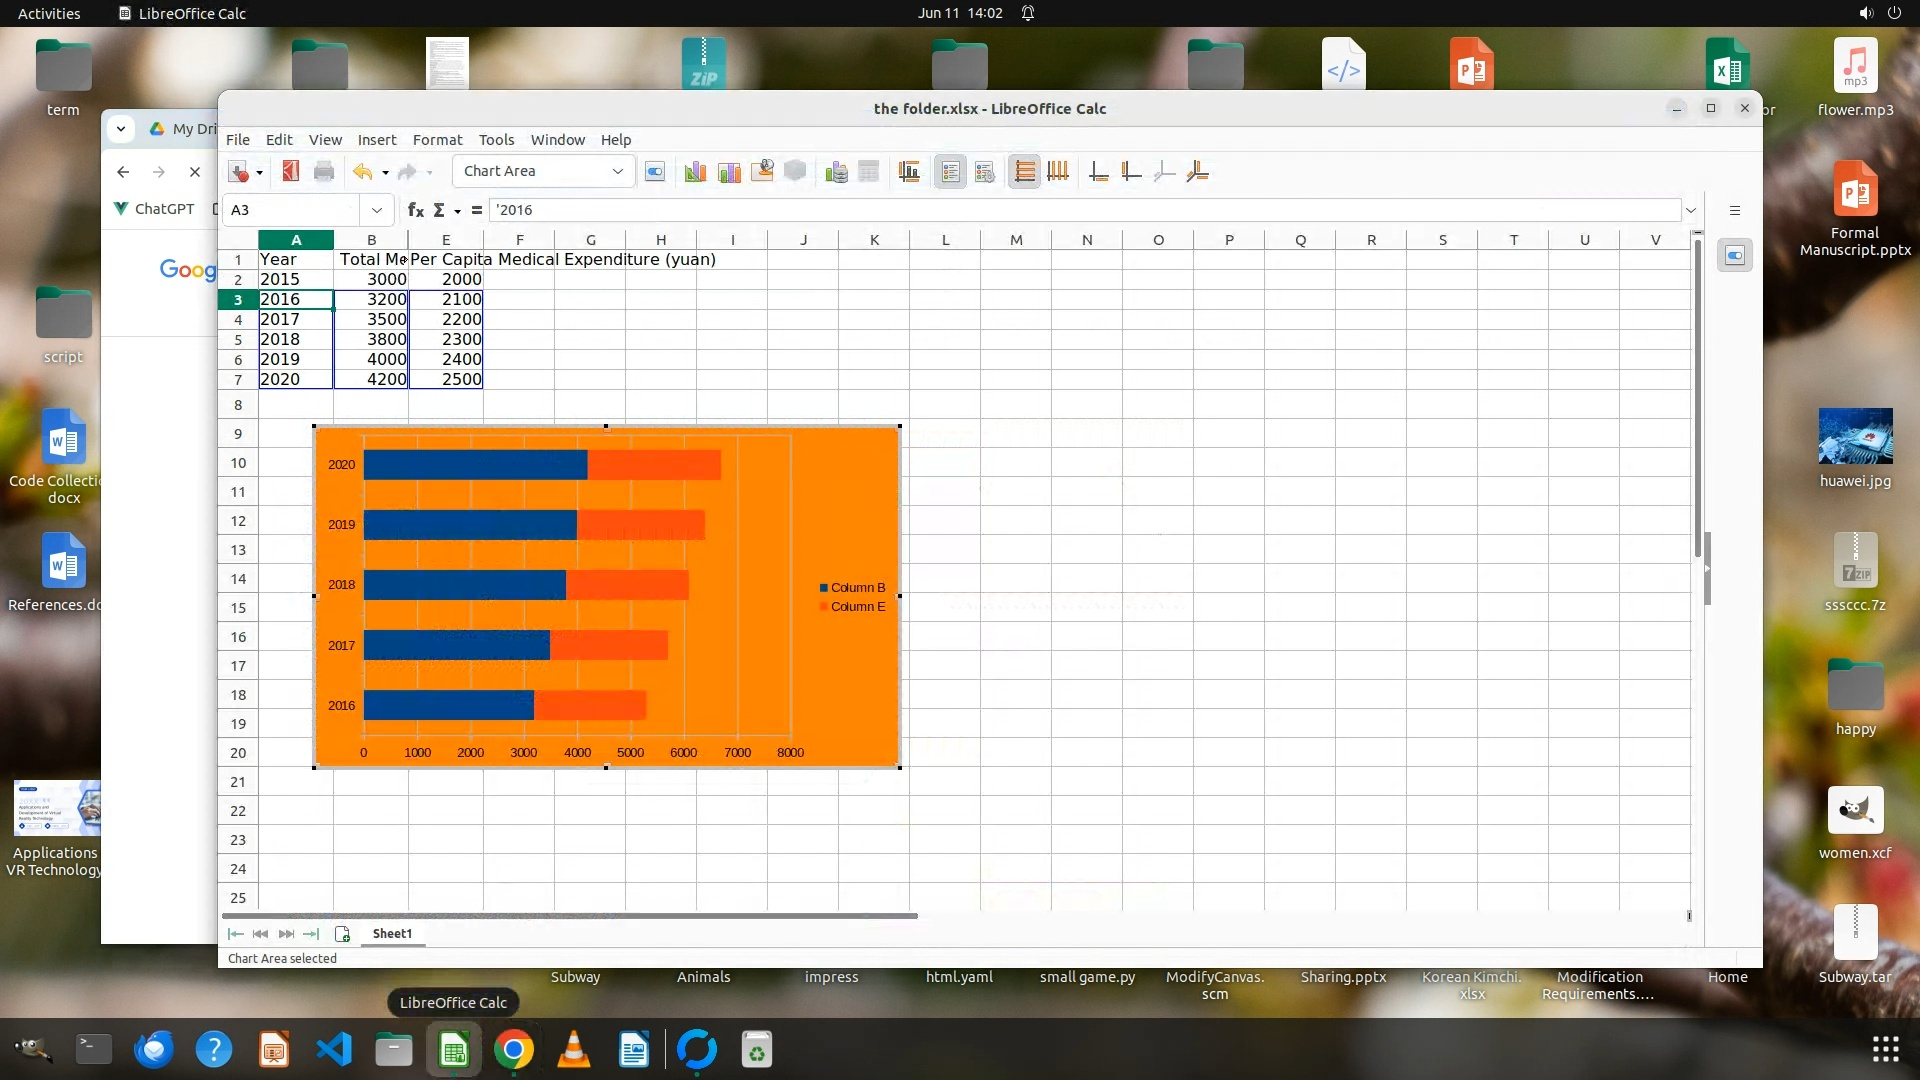Toggle Vertical Grids toolbar button

coord(1058,172)
